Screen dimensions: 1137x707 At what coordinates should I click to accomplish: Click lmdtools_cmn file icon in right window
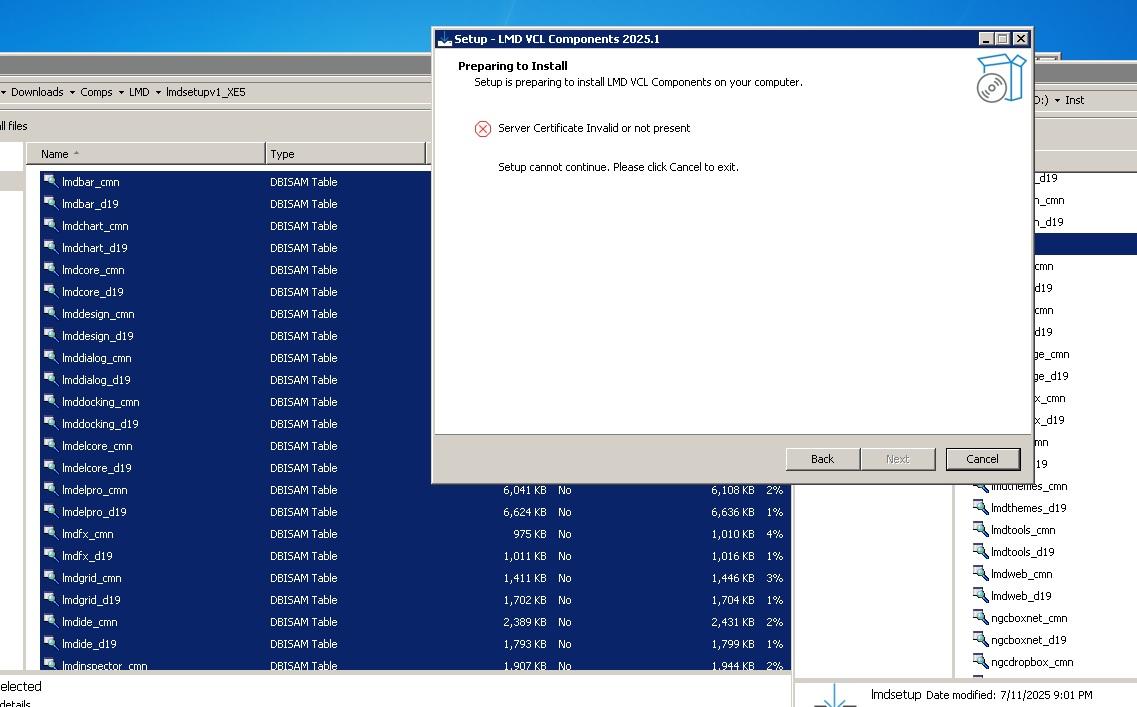[980, 529]
